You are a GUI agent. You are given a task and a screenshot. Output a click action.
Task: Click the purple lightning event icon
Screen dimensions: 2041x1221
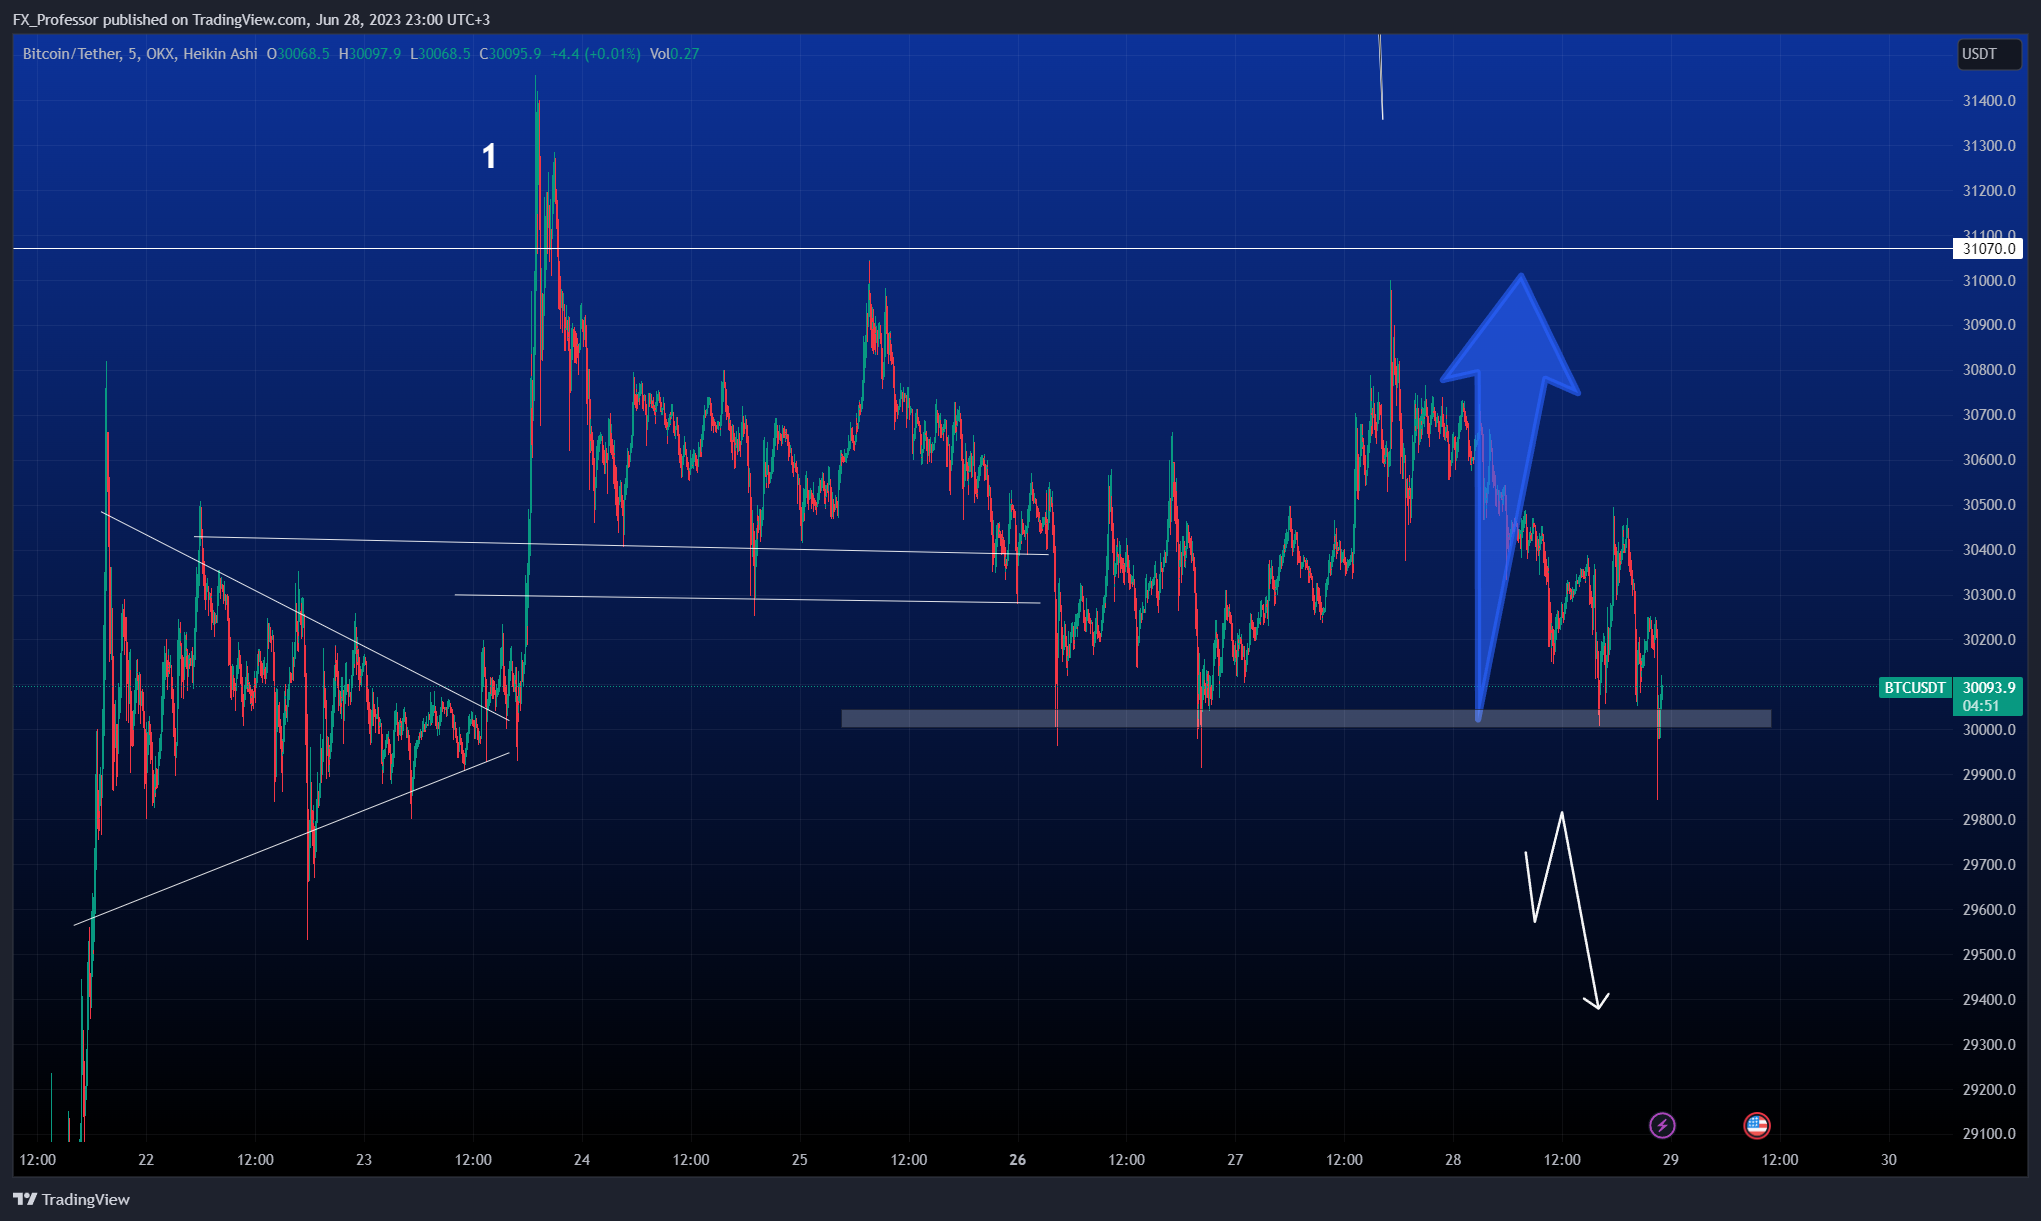[x=1662, y=1126]
